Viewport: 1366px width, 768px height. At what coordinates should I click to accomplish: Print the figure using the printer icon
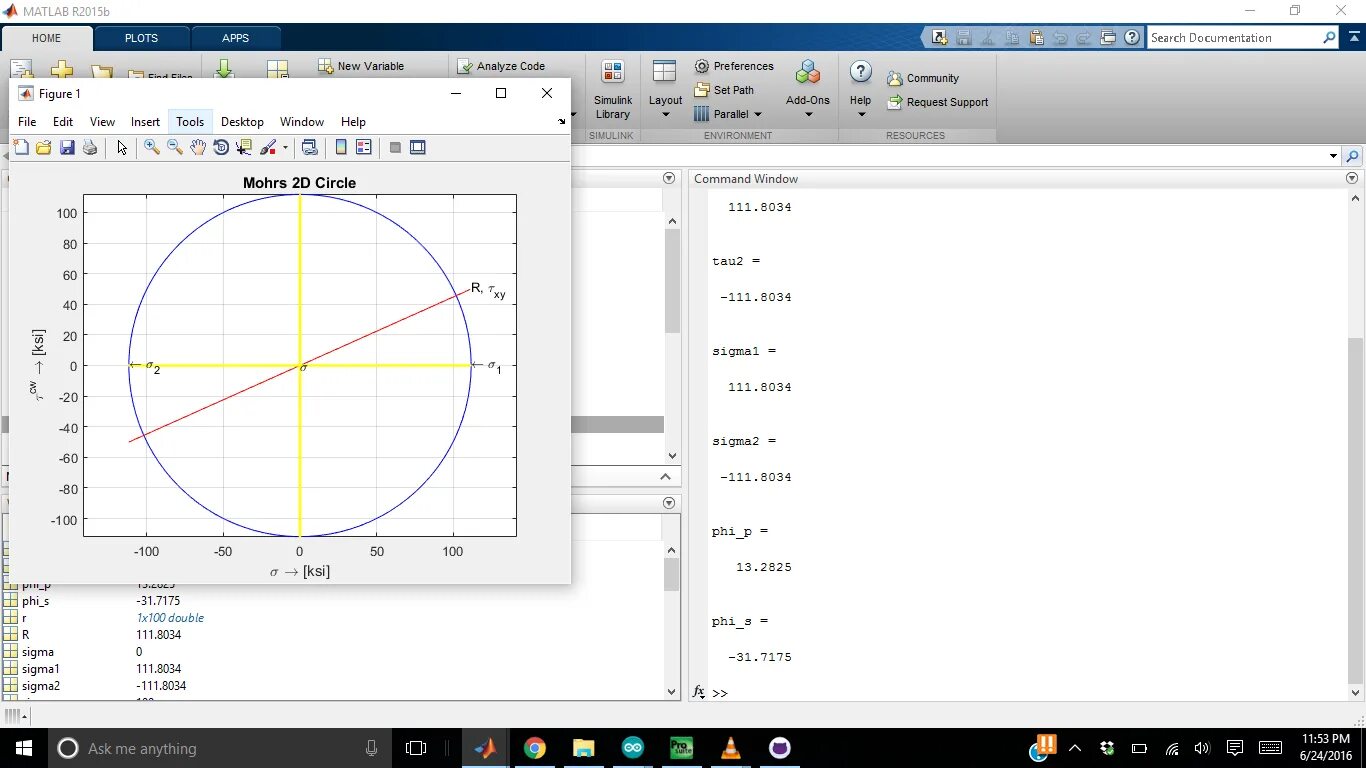90,147
